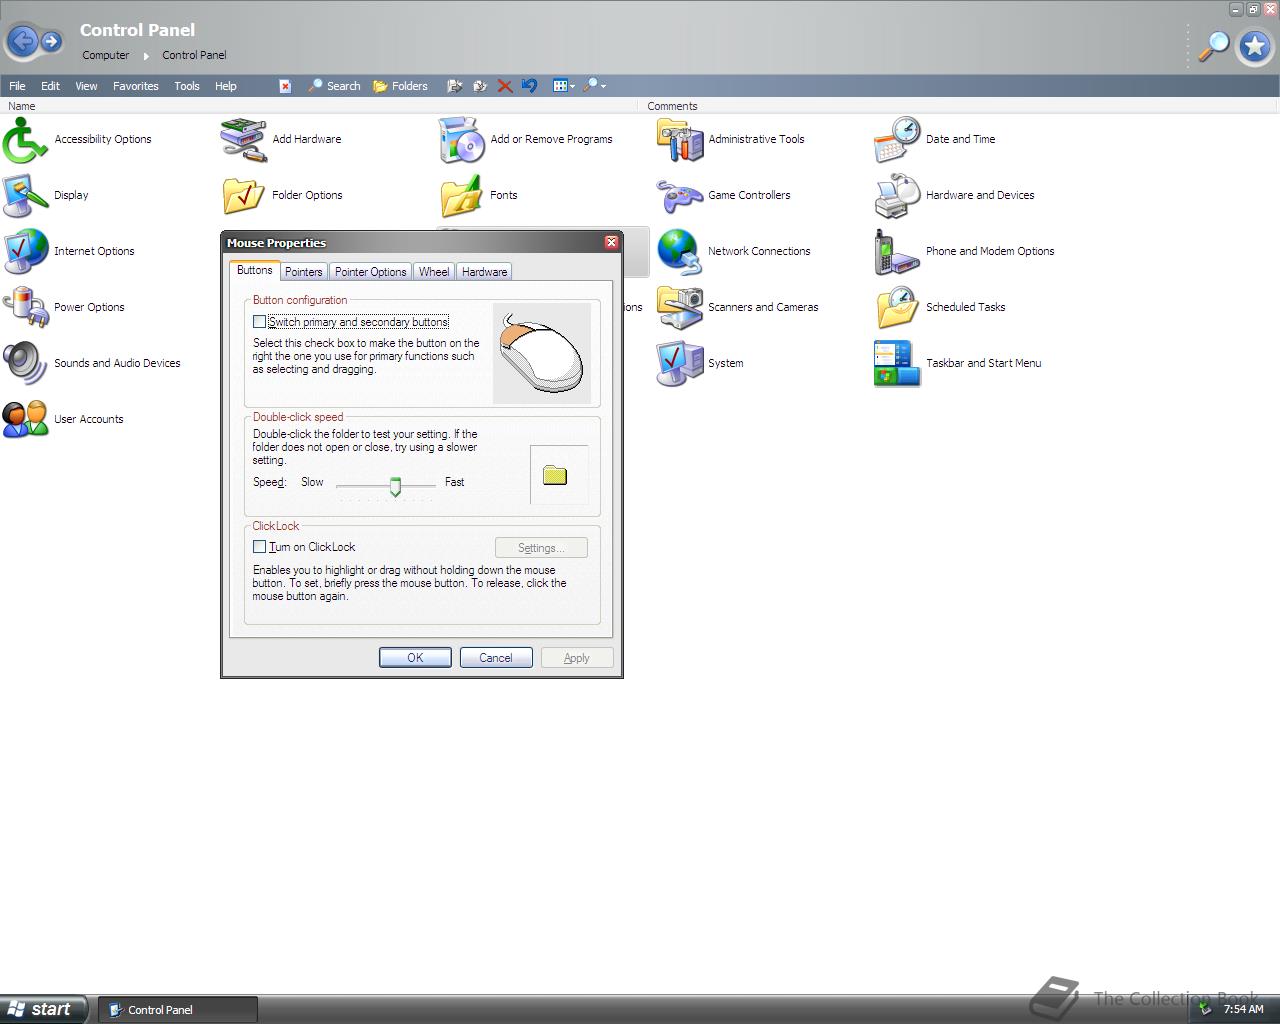Open the View menu
This screenshot has height=1024, width=1280.
(86, 86)
